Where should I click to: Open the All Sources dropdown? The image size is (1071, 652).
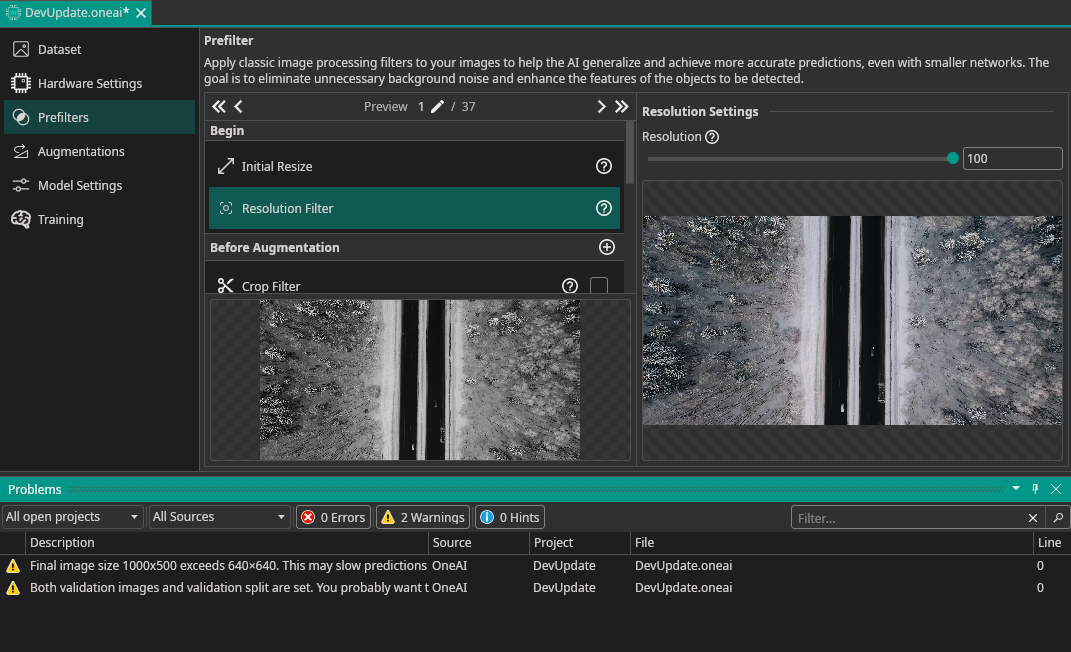click(x=220, y=517)
